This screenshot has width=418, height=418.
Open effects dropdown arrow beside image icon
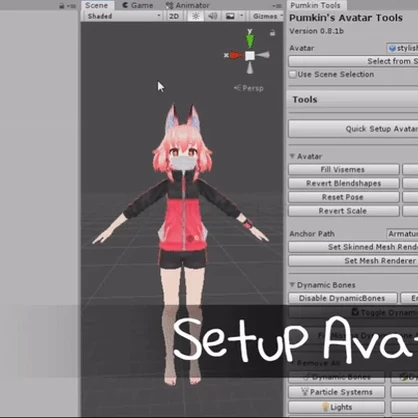(242, 16)
